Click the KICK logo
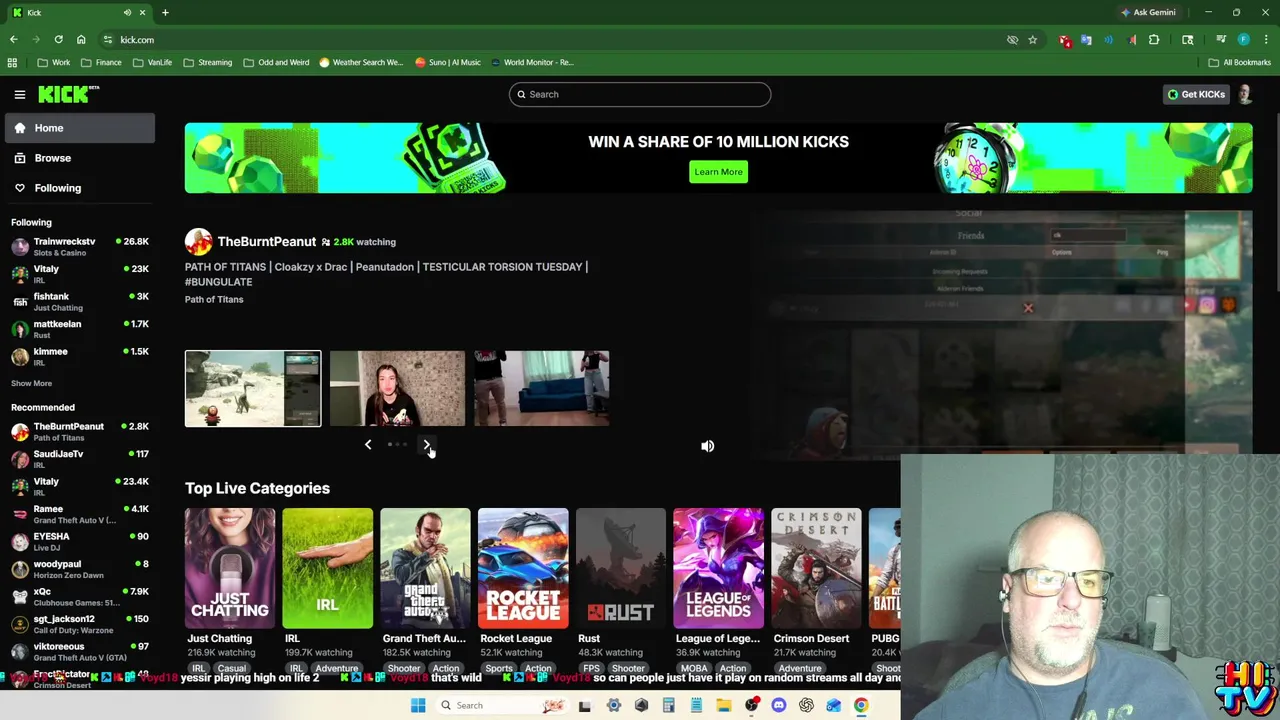The image size is (1280, 720). pos(69,94)
